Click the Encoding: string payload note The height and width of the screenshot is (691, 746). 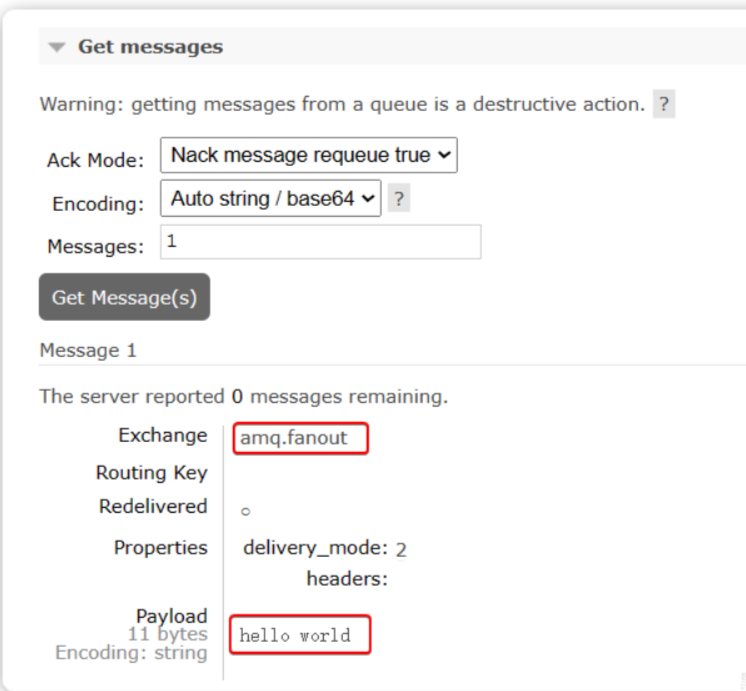point(131,653)
